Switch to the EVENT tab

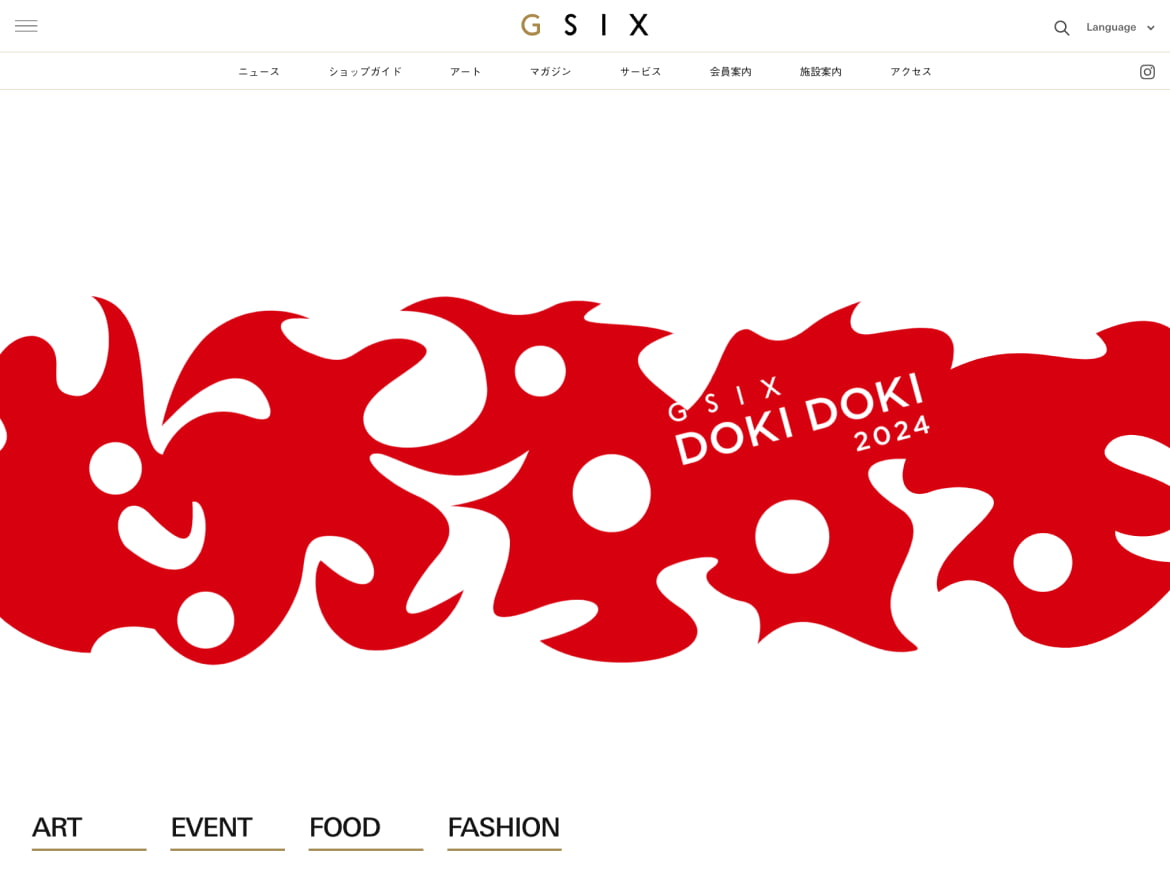tap(228, 830)
